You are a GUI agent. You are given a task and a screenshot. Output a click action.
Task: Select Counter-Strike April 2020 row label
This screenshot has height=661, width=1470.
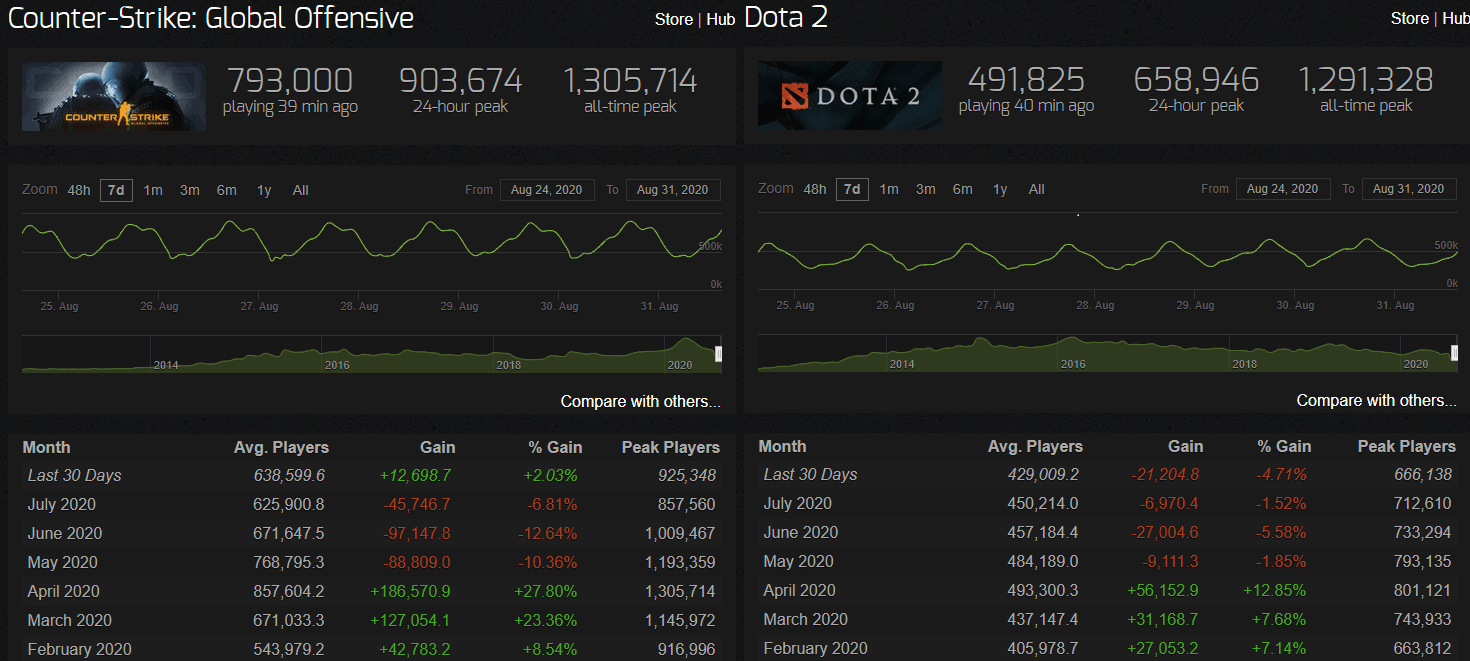pos(64,591)
